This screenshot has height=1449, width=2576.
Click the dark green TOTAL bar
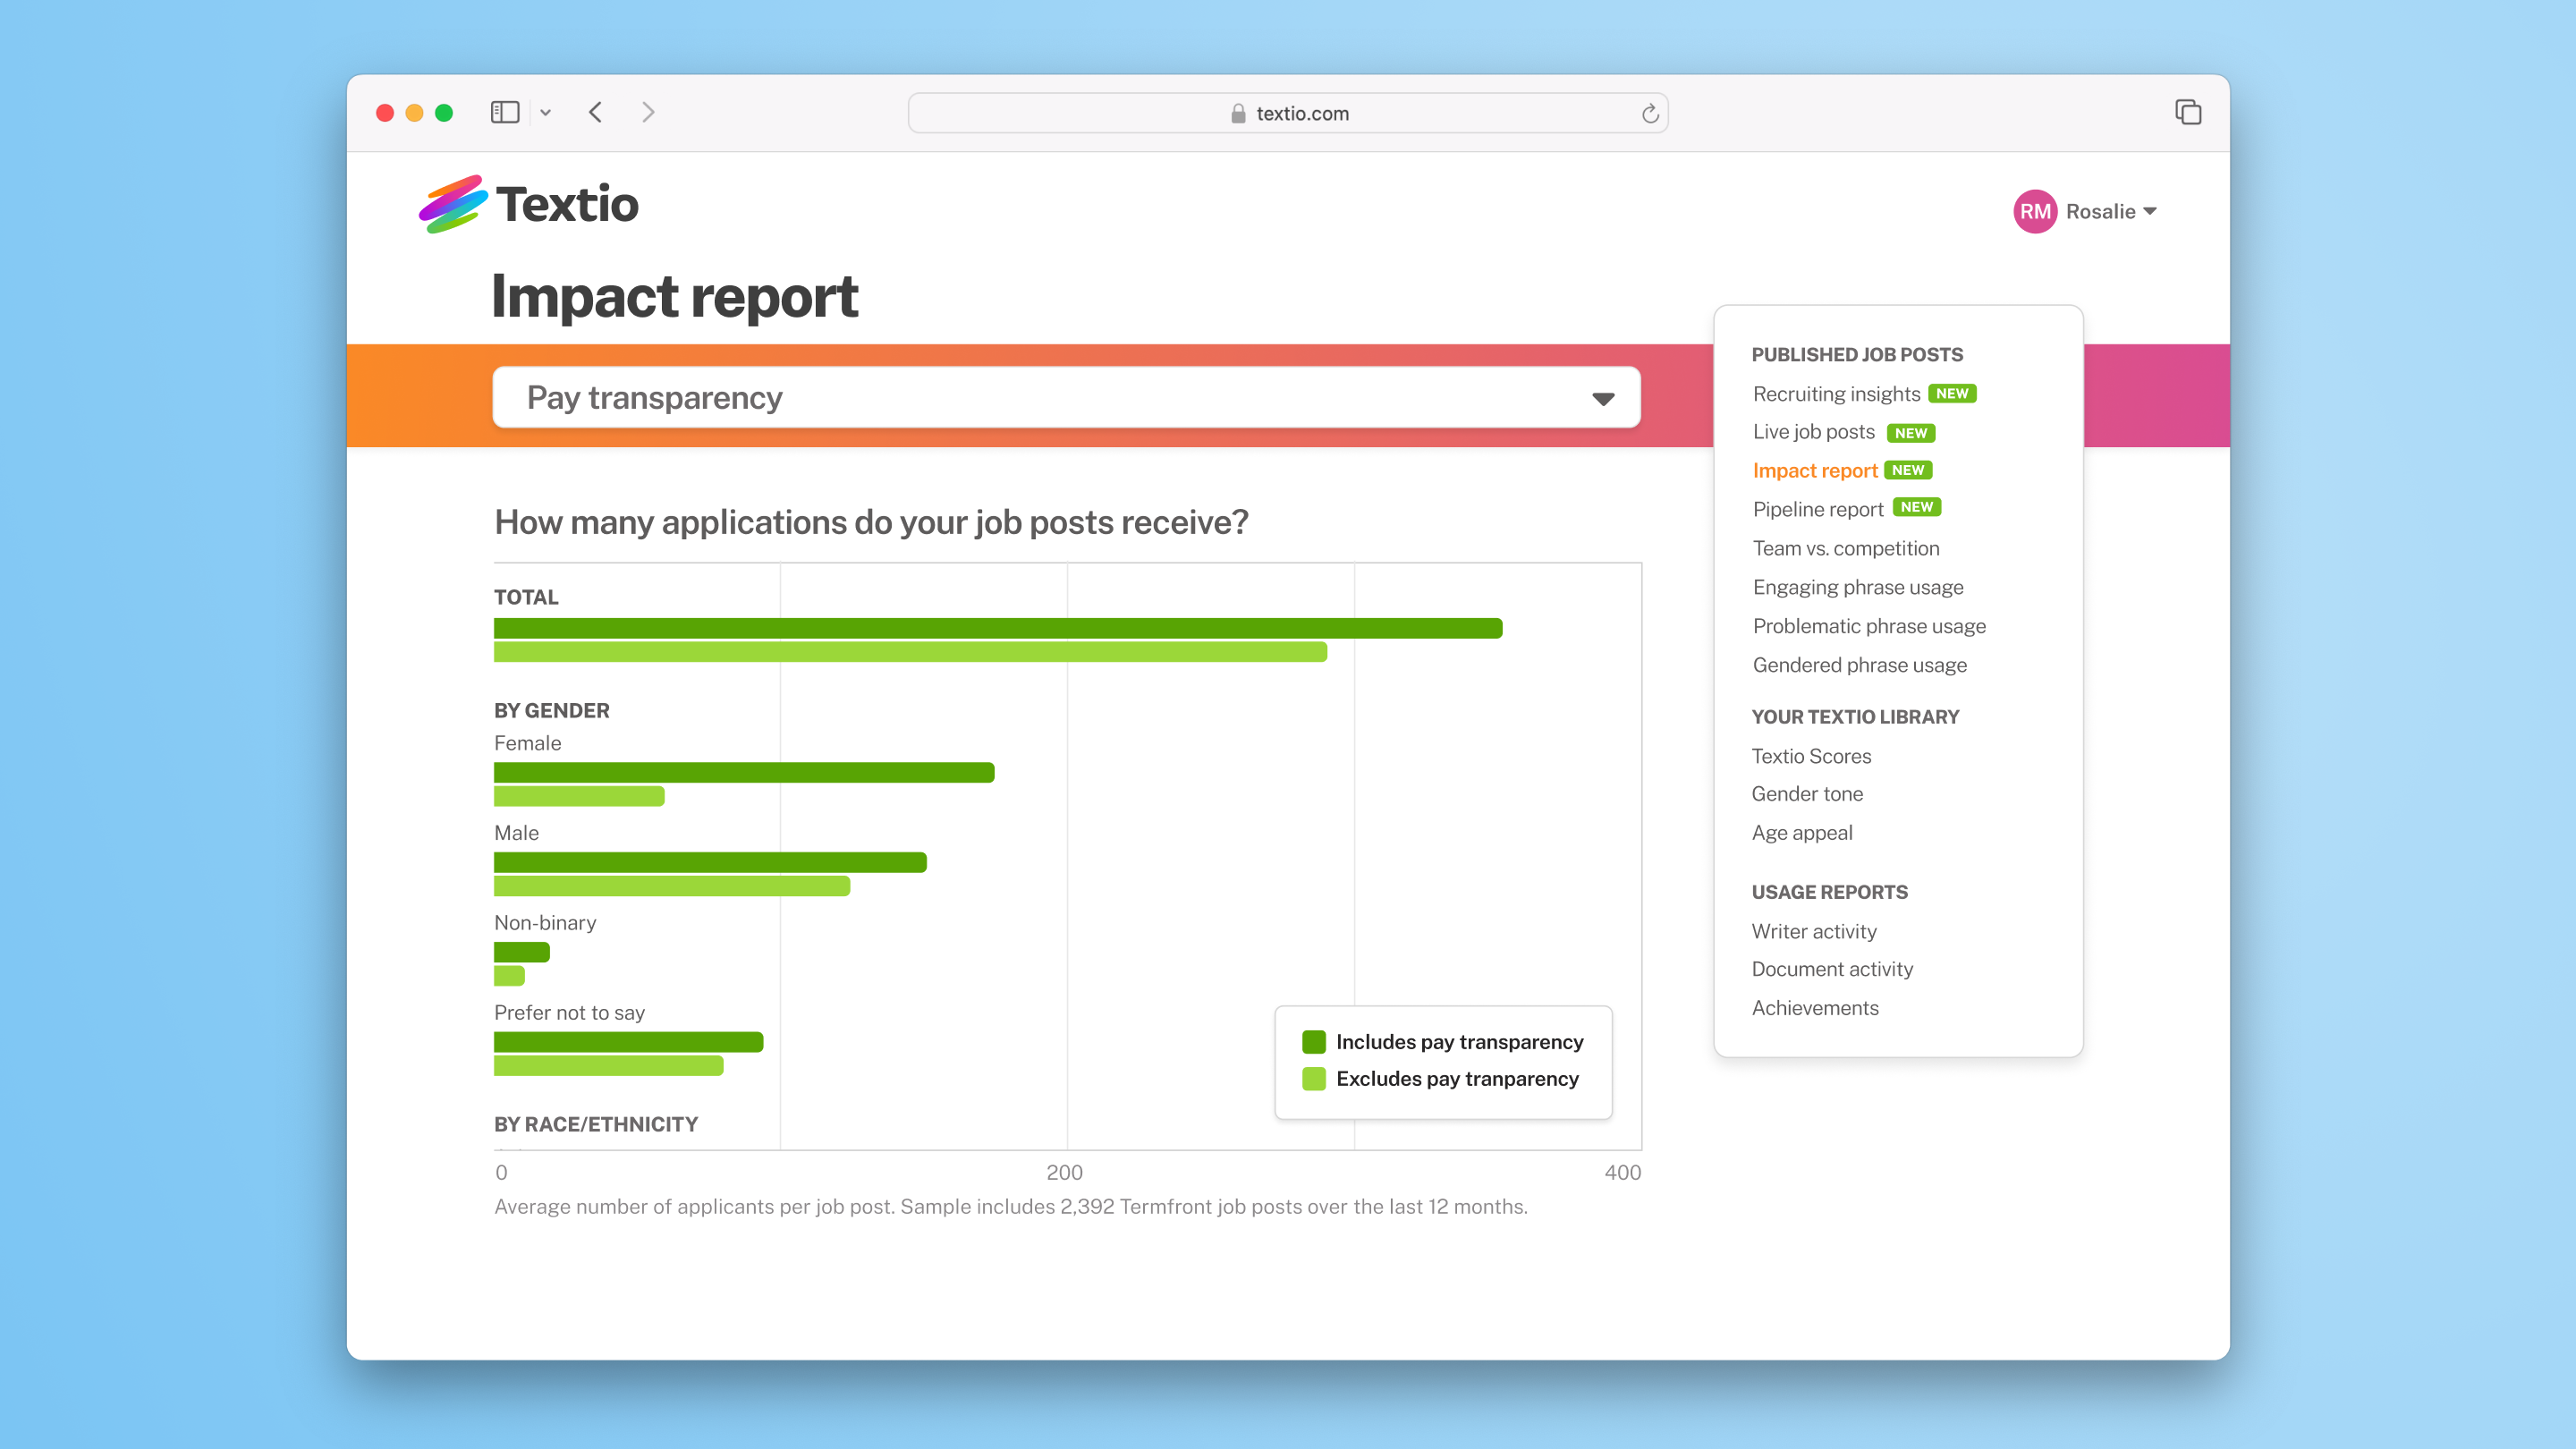click(x=998, y=628)
